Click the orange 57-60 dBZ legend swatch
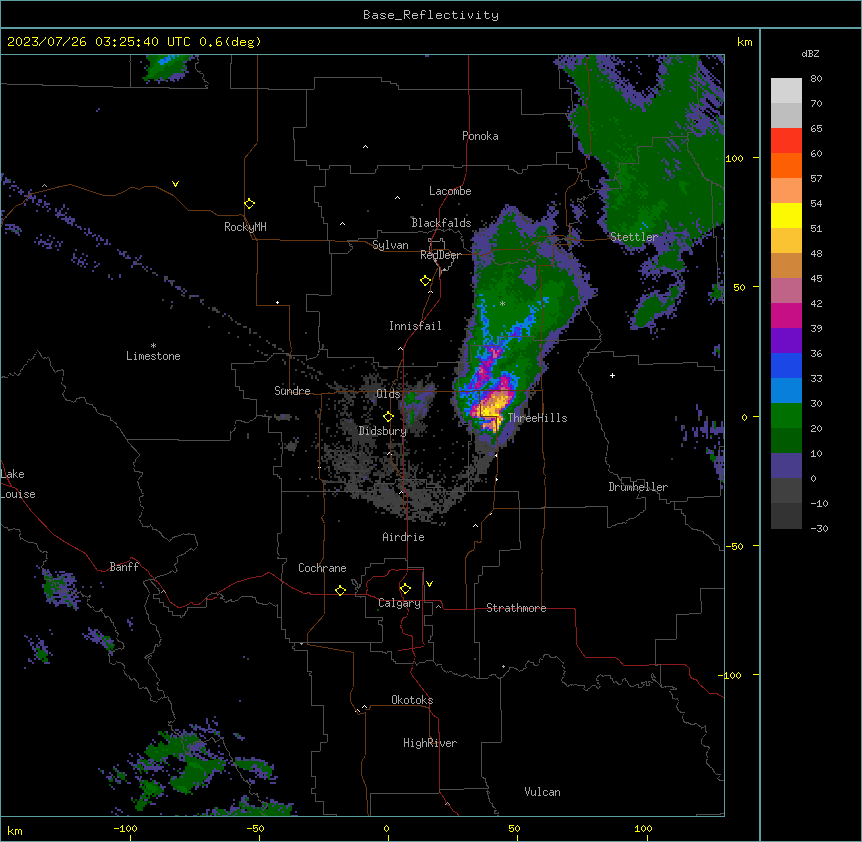862x842 pixels. coord(786,165)
